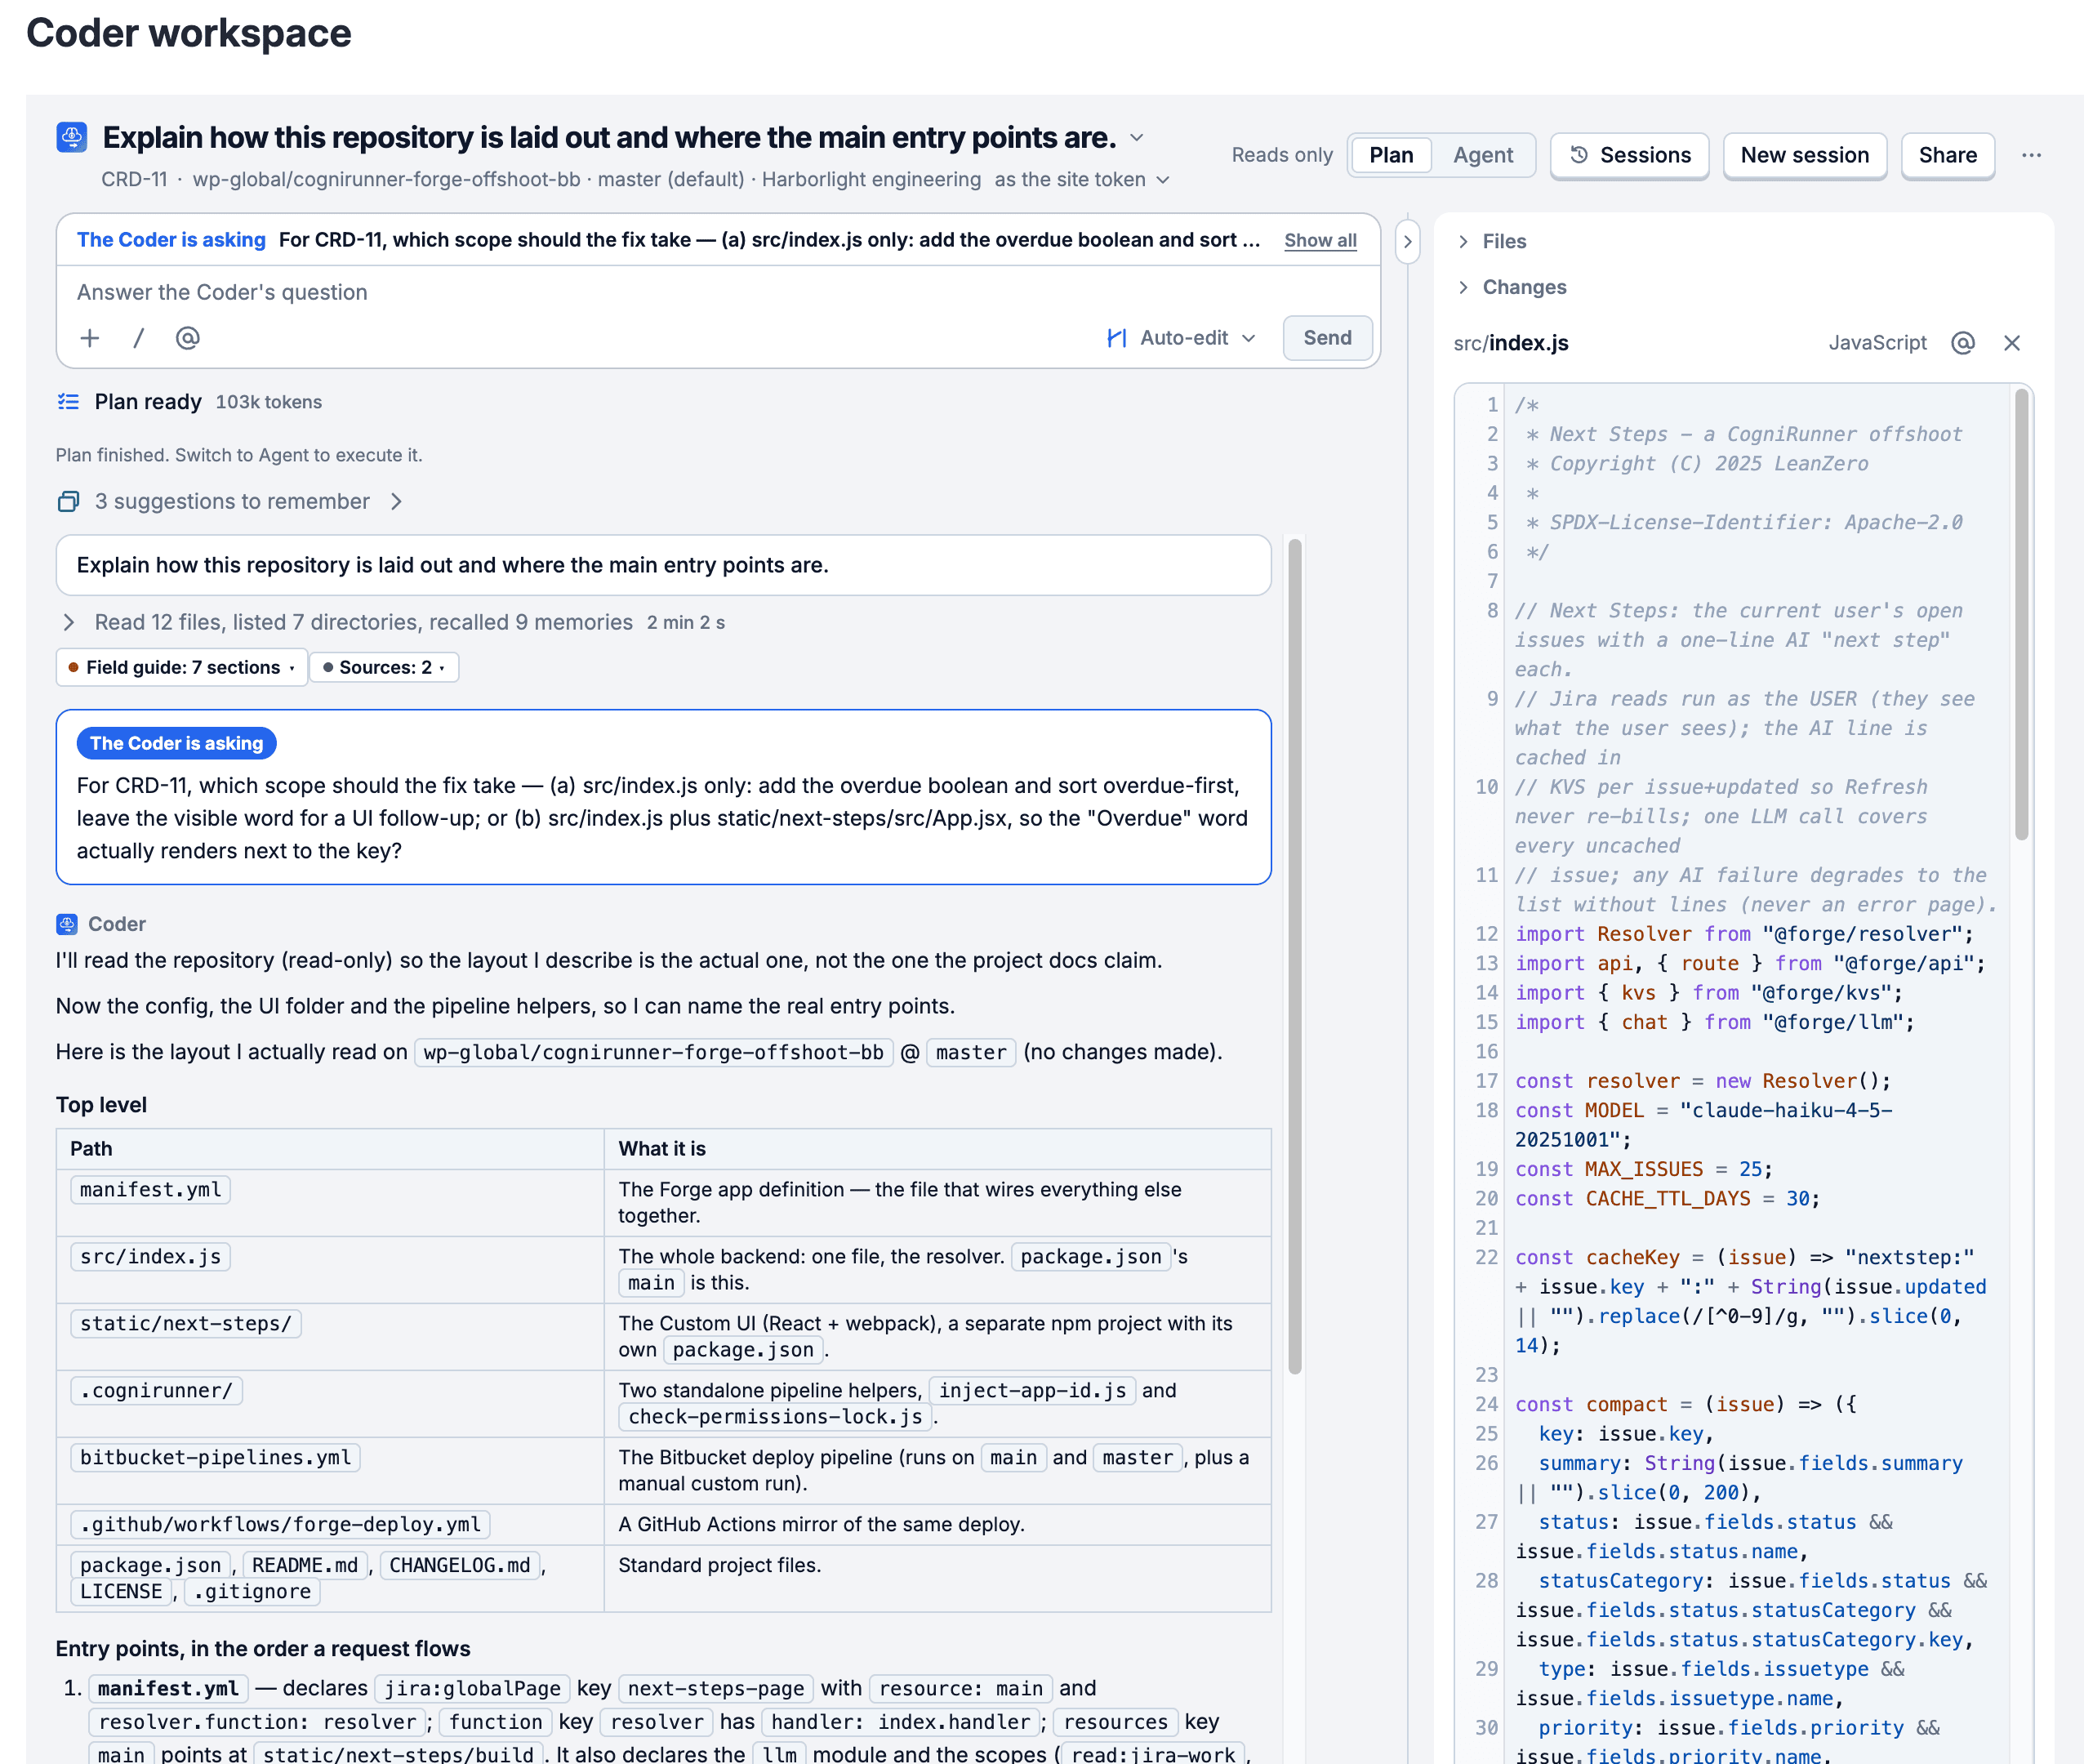Click the copy icon beside suggestions to remember
The height and width of the screenshot is (1764, 2084).
pos(68,501)
